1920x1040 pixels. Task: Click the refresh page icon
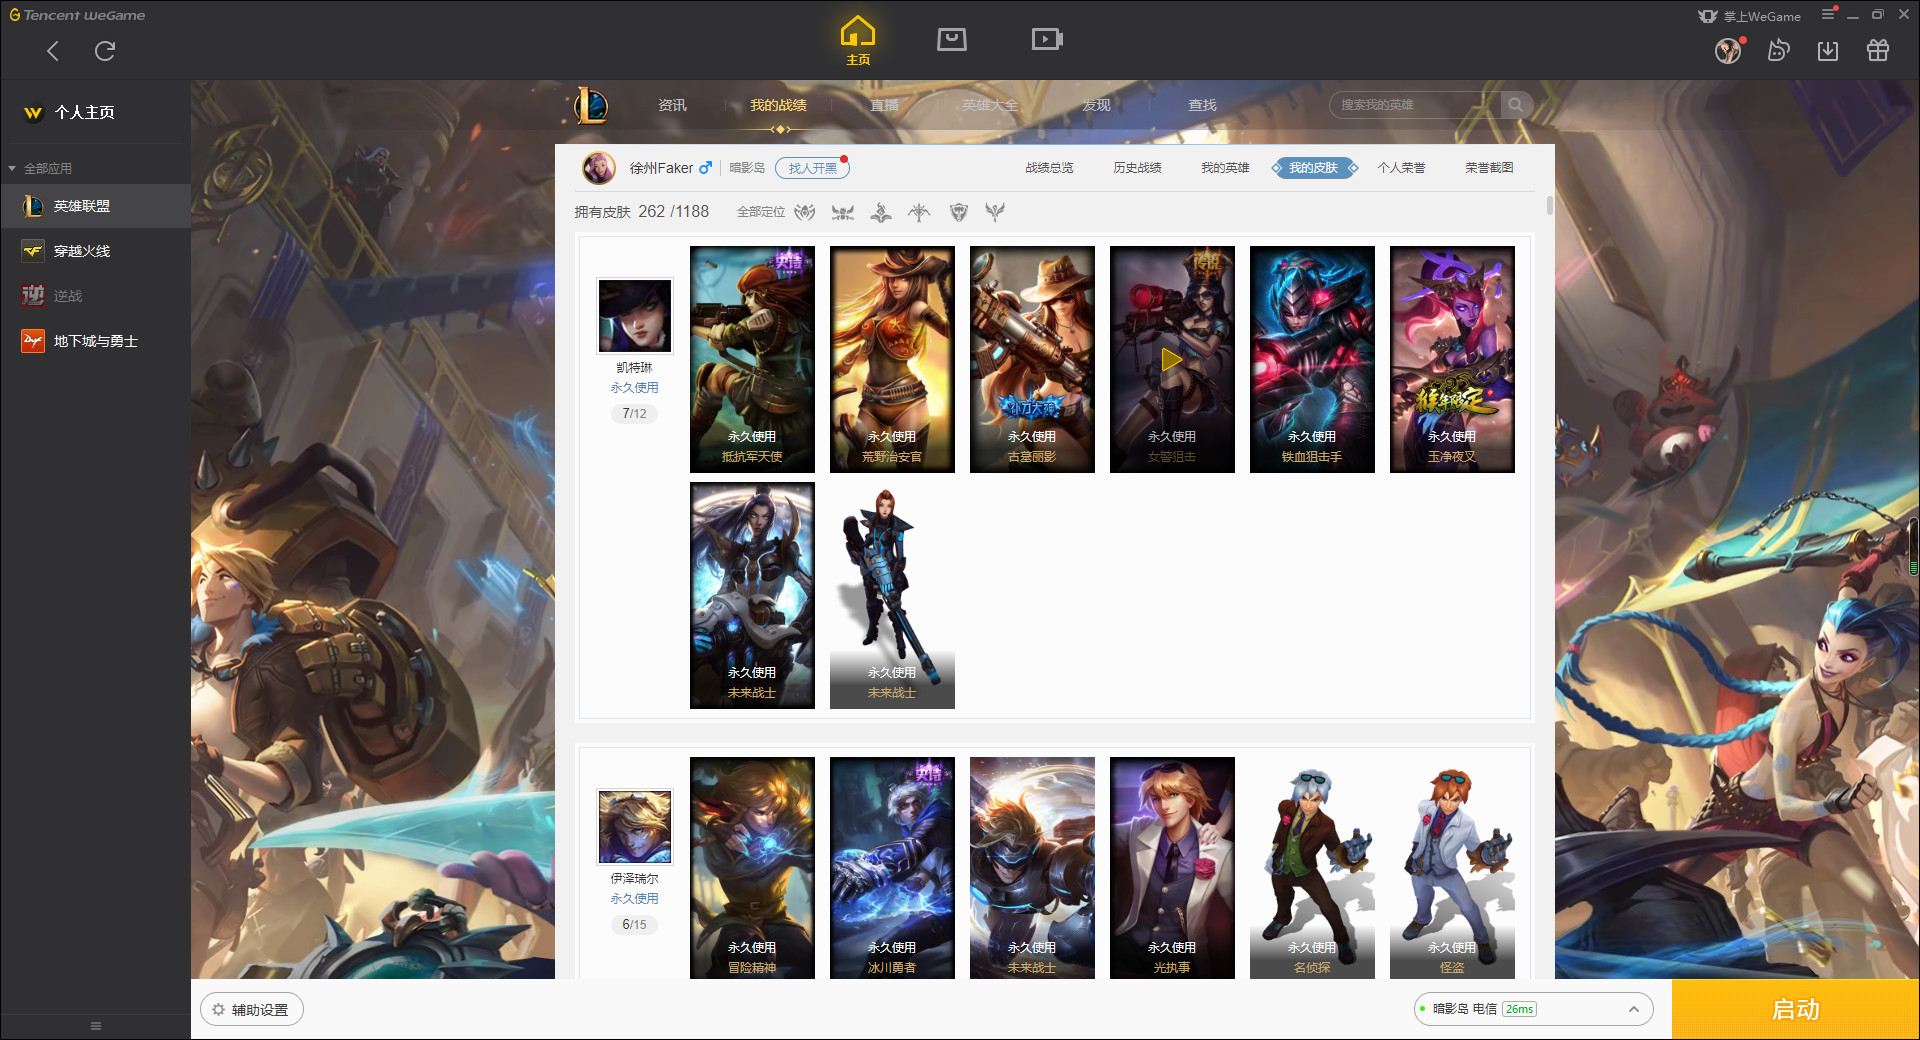click(105, 51)
